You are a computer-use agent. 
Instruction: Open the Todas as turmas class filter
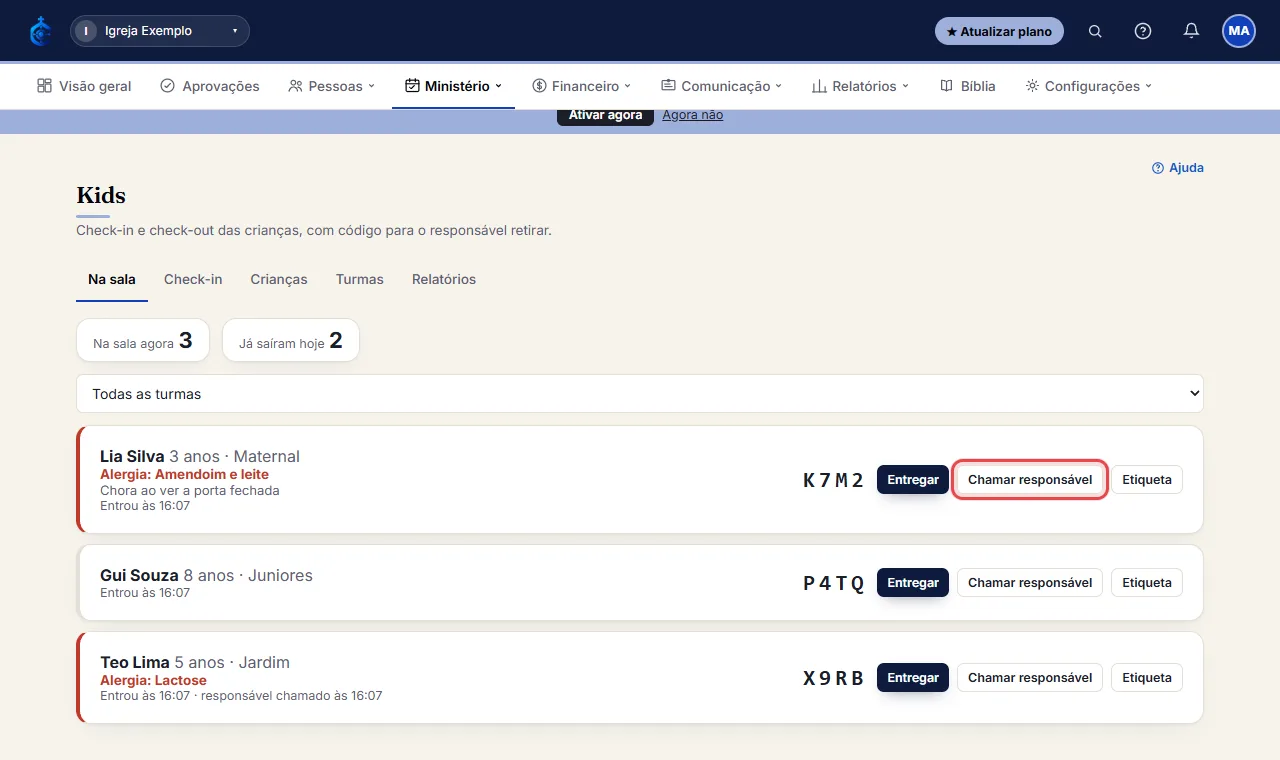pos(640,394)
